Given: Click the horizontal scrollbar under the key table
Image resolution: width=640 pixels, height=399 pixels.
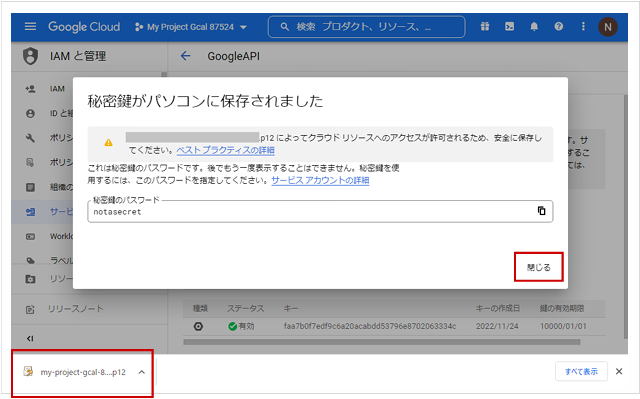Looking at the screenshot, I should coord(382,342).
